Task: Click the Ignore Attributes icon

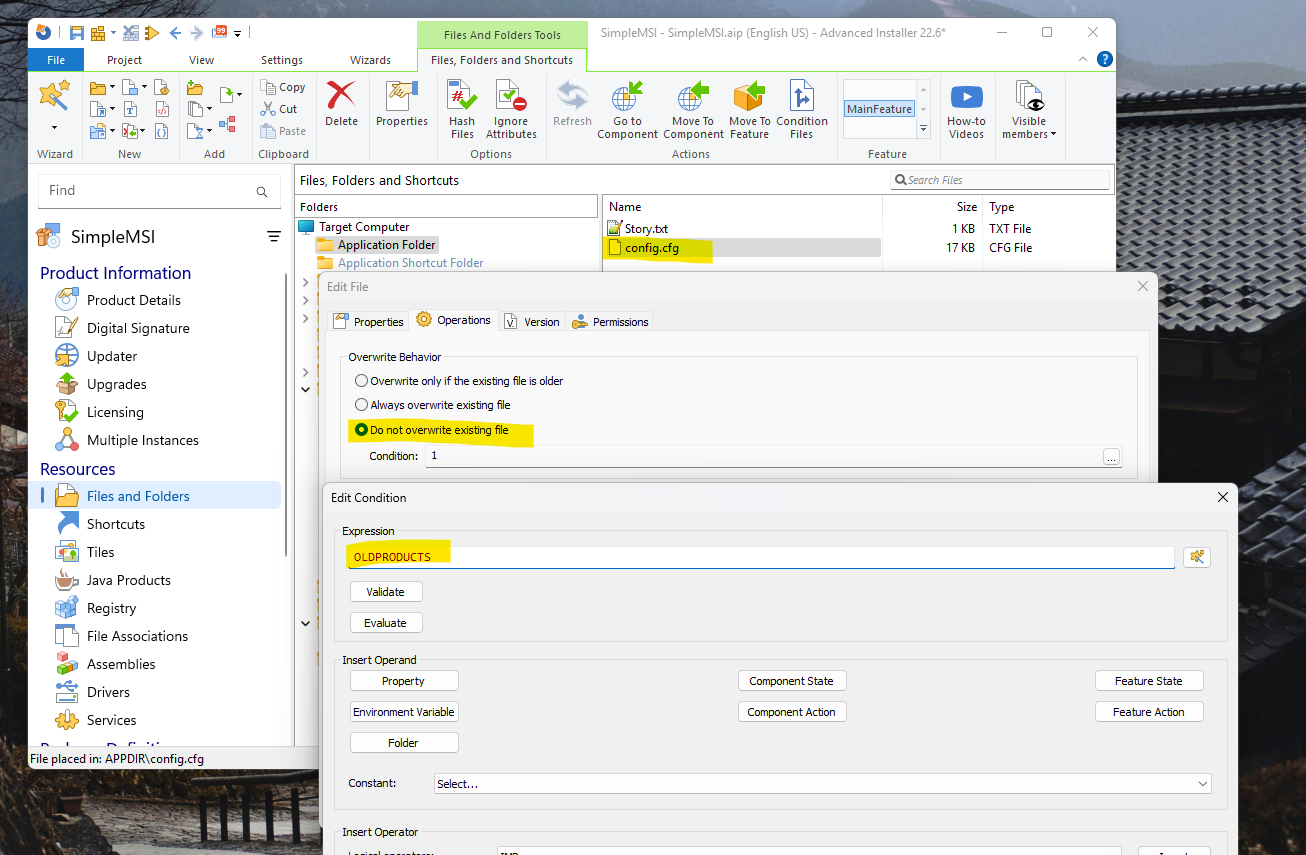Action: coord(511,110)
